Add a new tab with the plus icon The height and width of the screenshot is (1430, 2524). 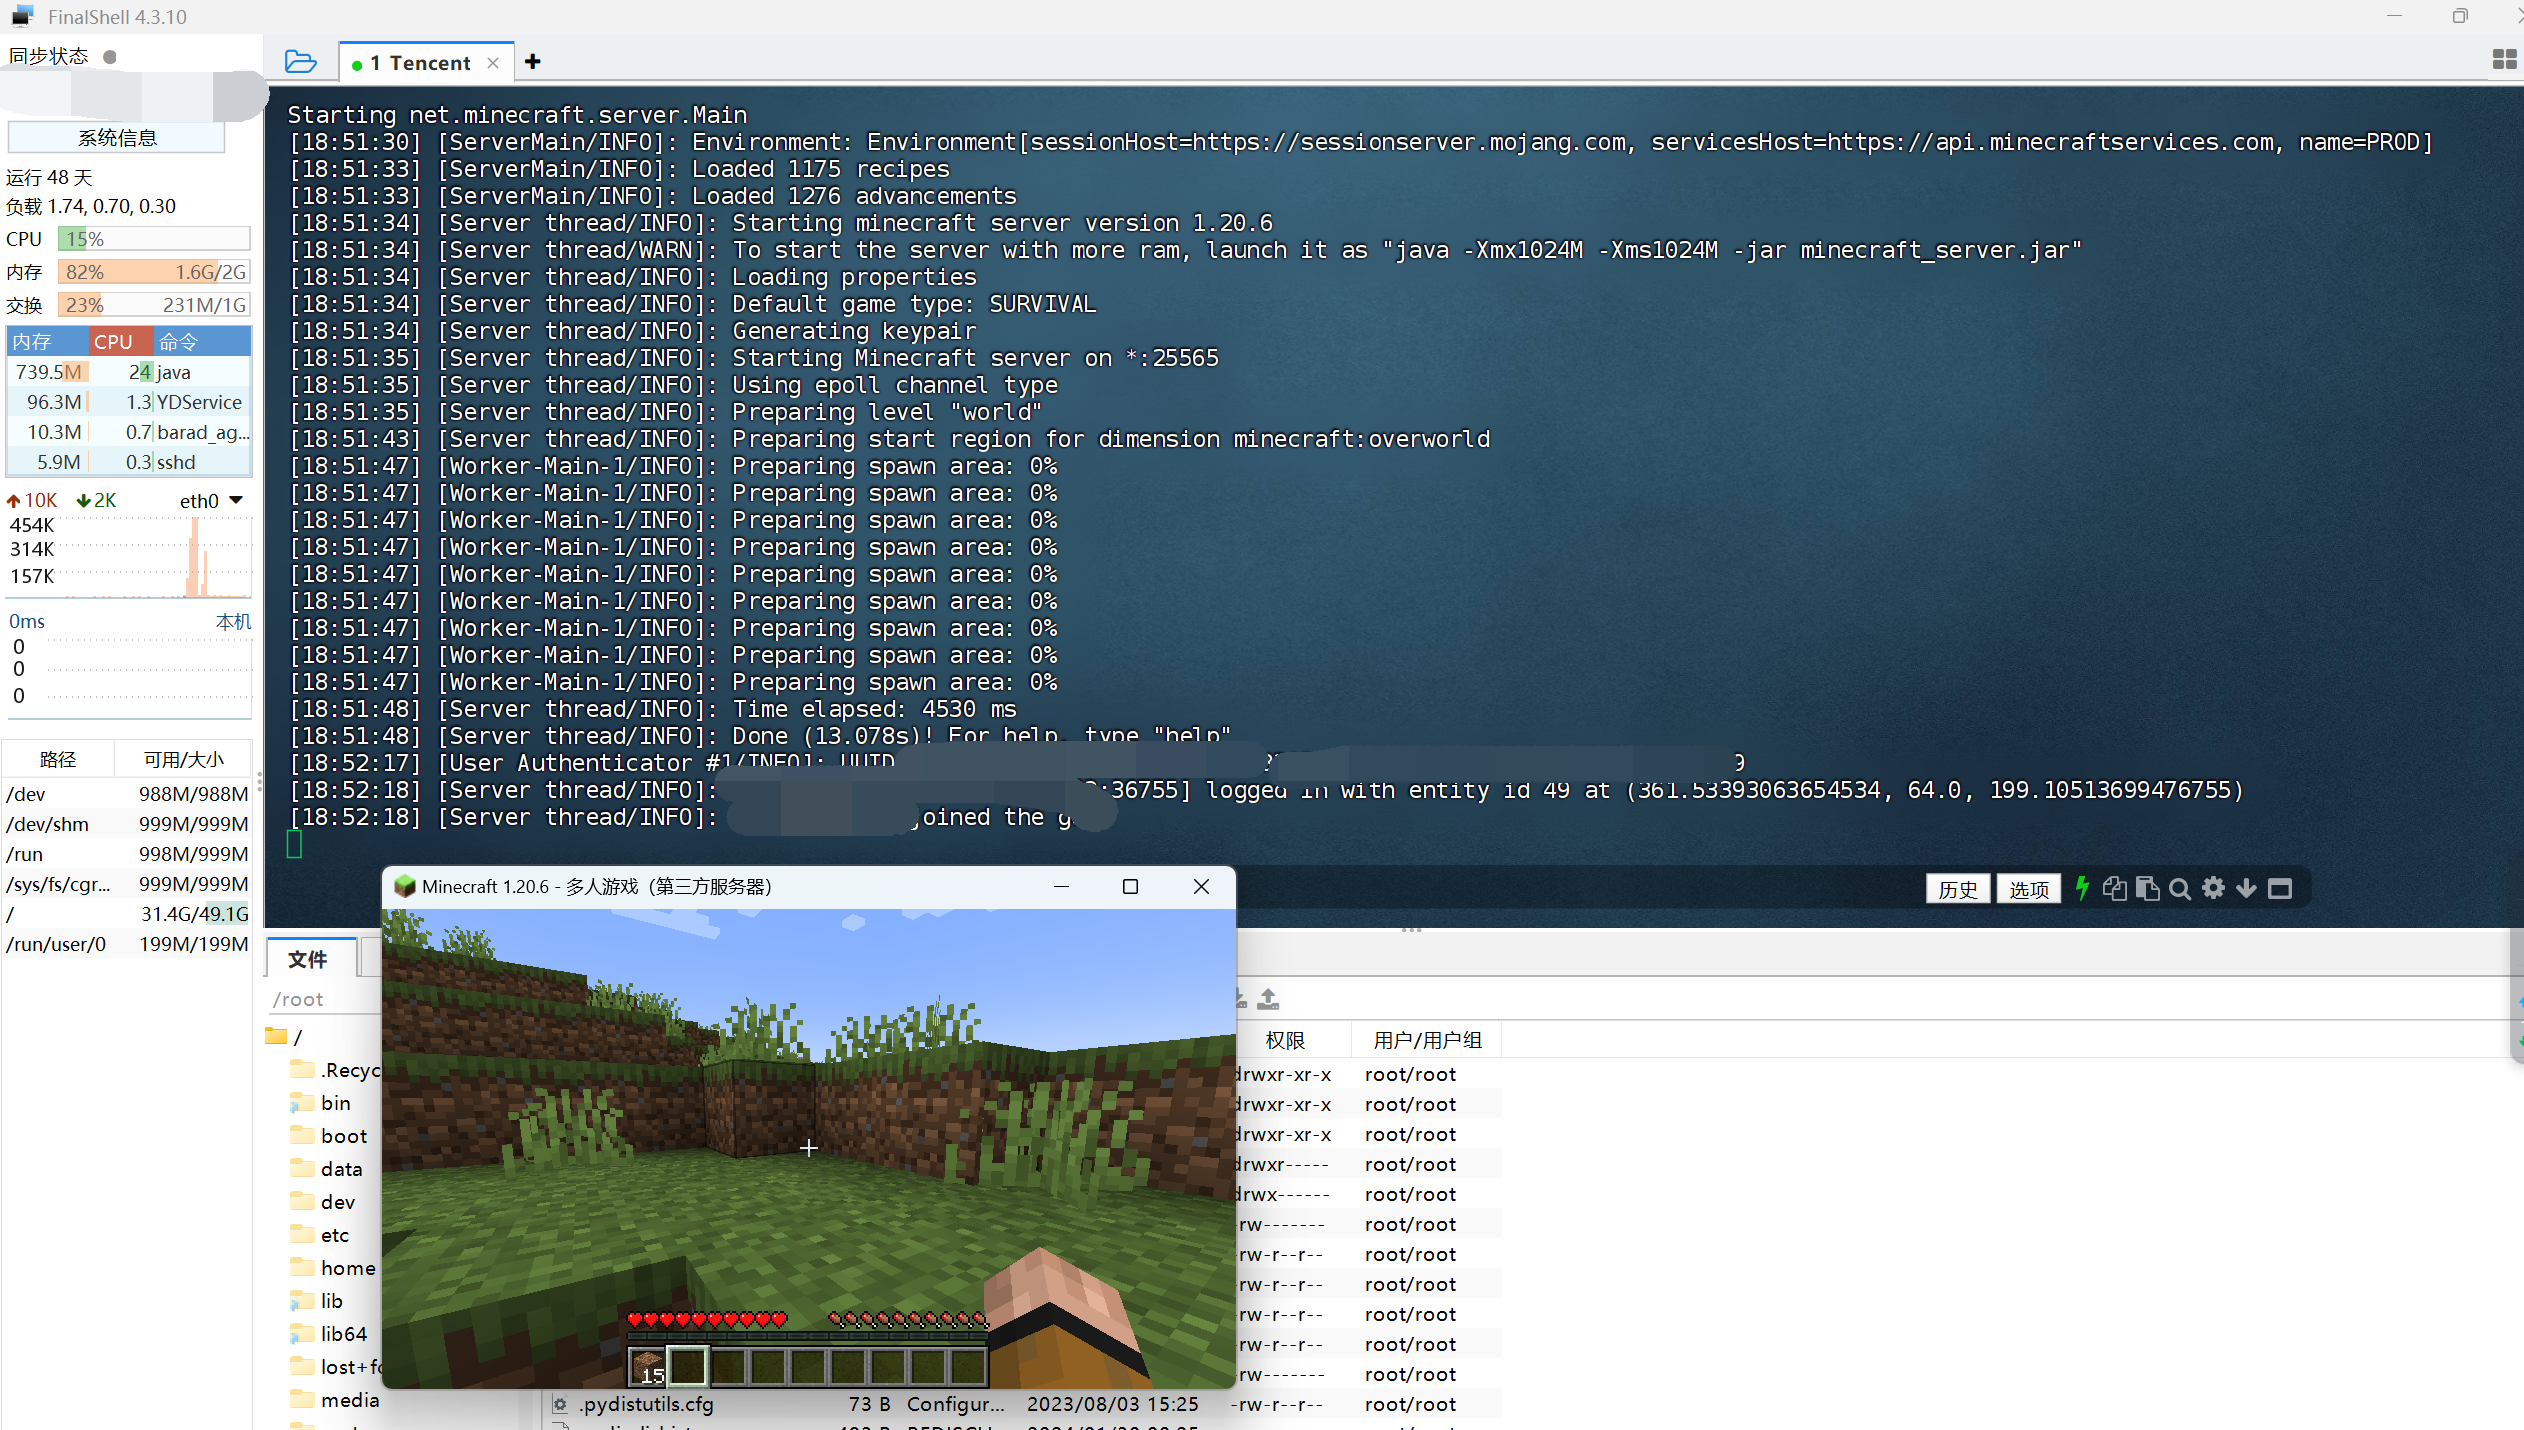(533, 62)
